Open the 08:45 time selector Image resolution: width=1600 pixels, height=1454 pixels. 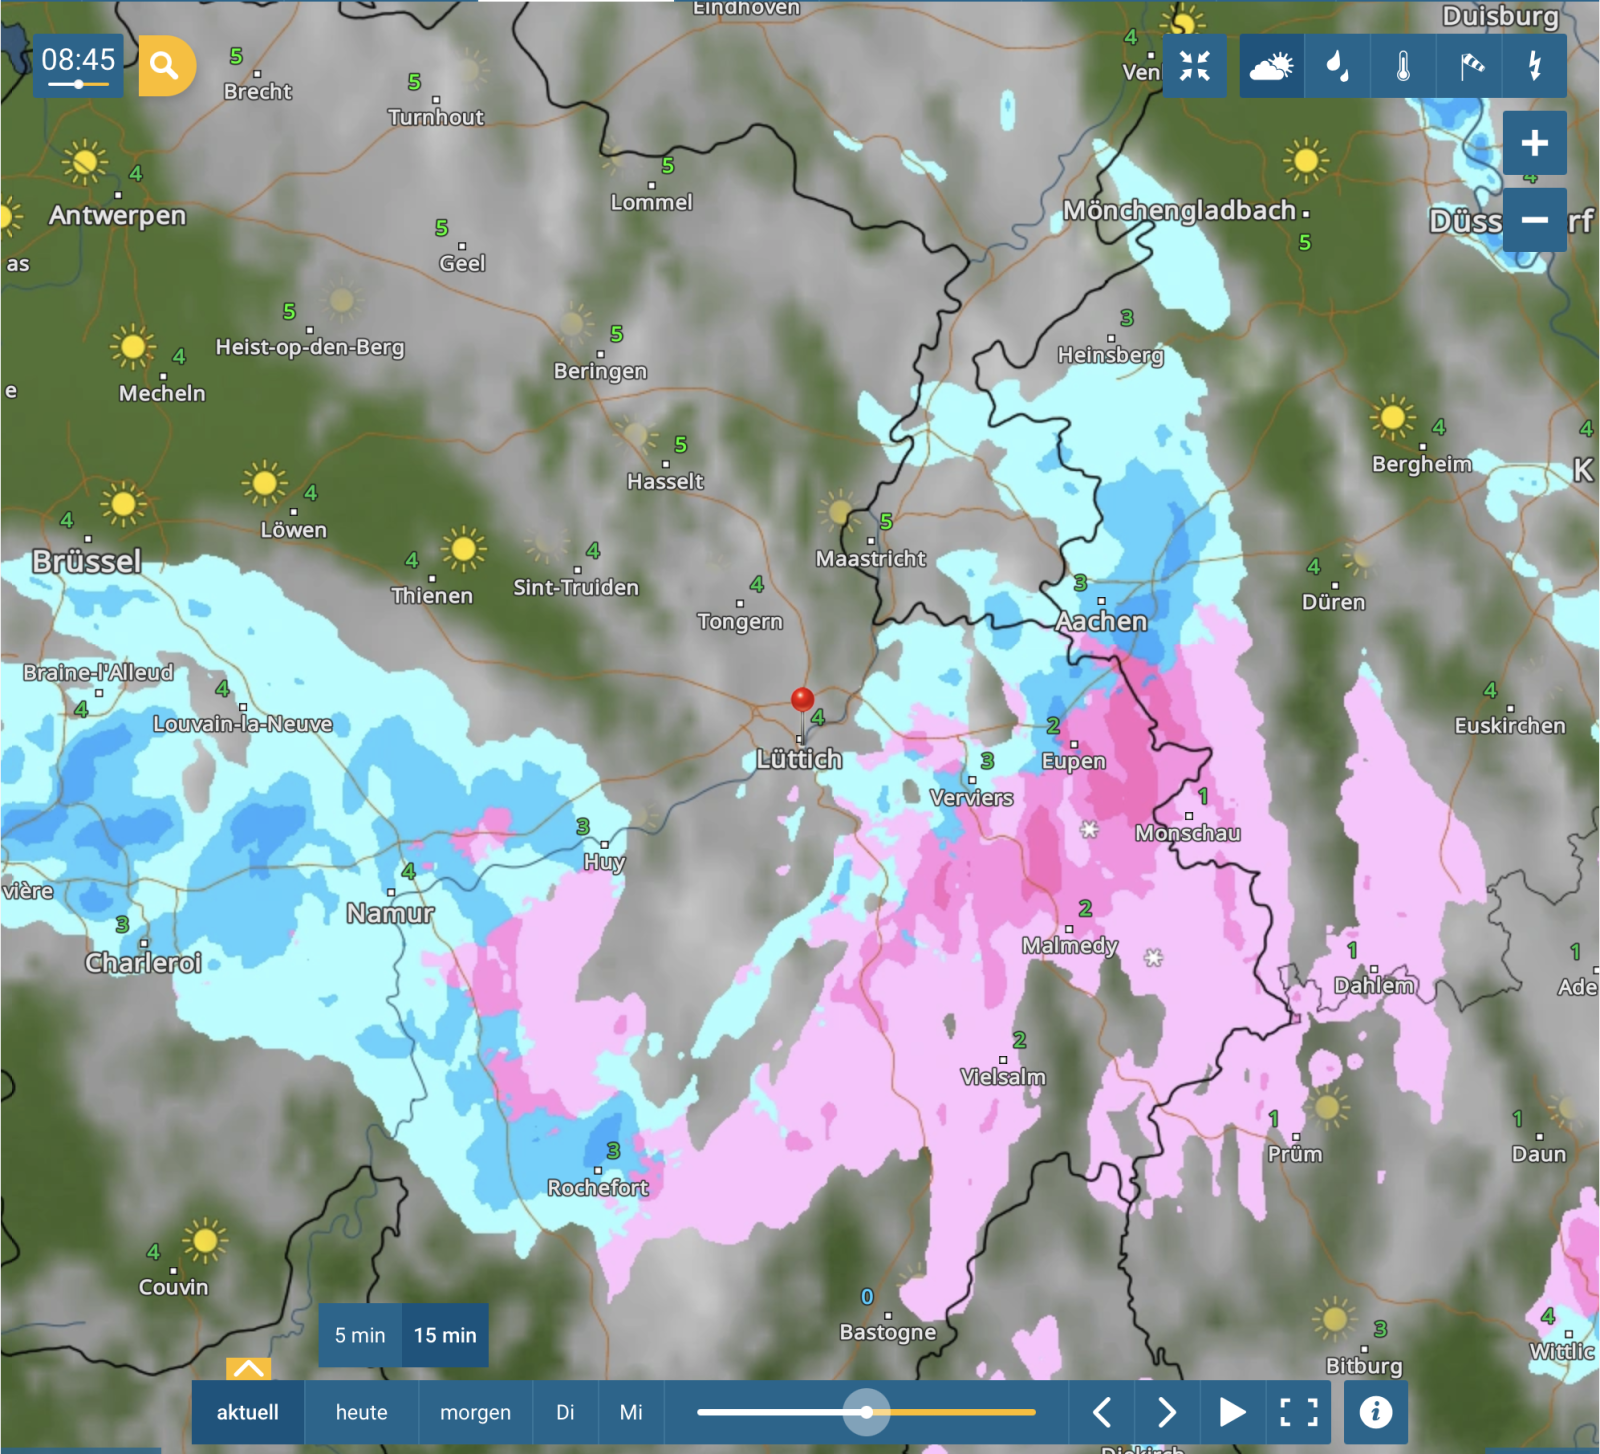(78, 66)
